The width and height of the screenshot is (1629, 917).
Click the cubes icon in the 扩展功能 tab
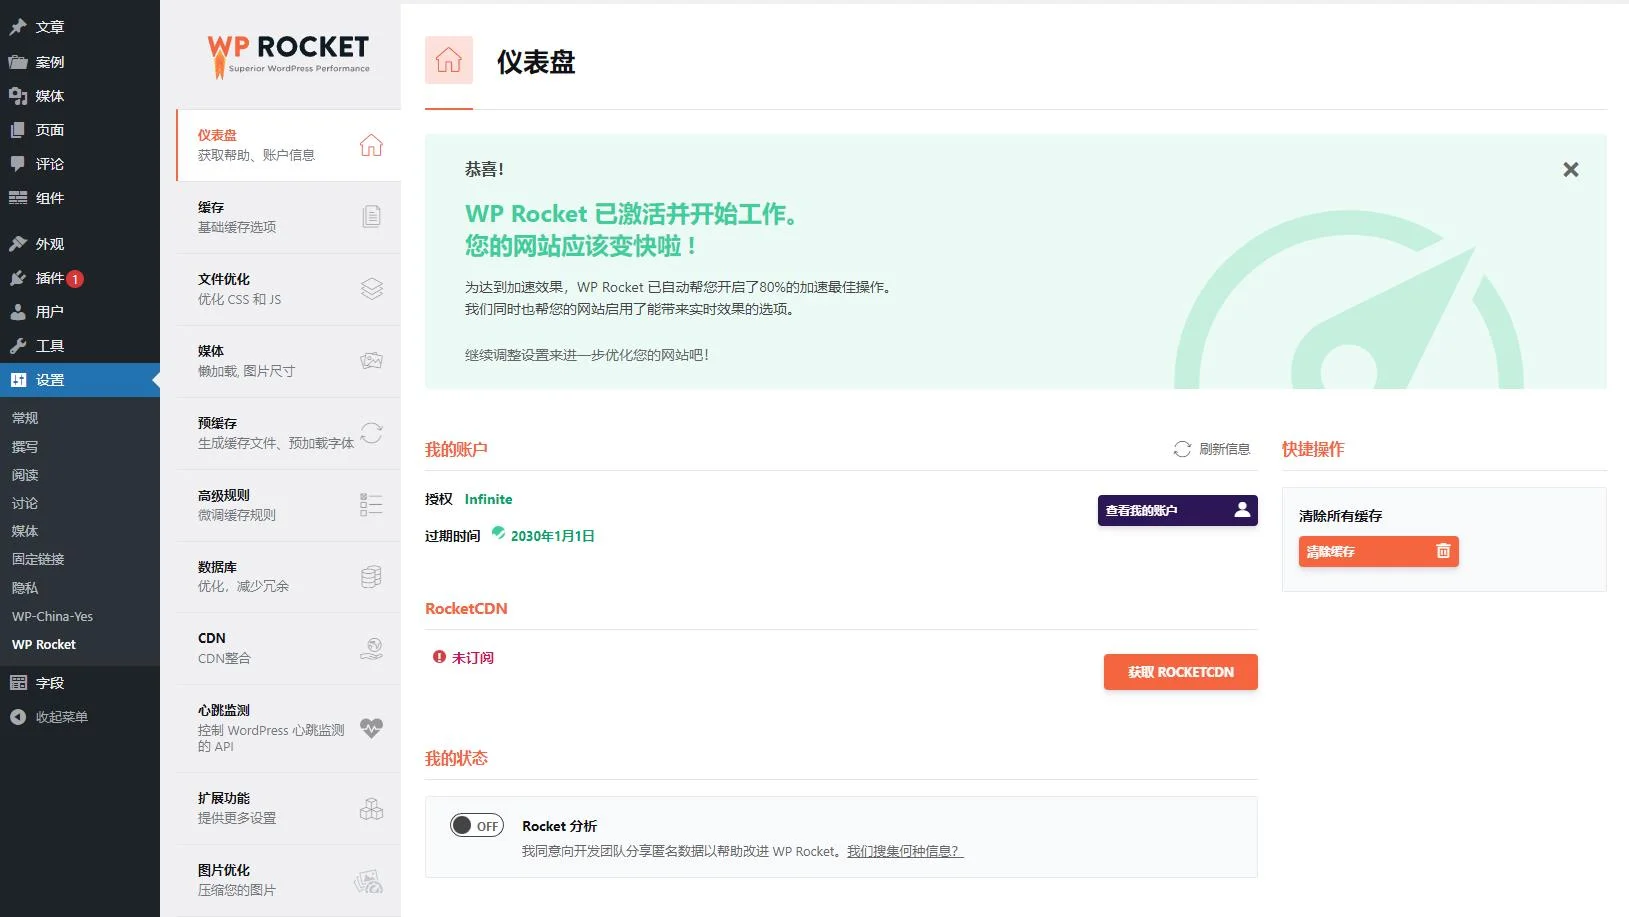pos(371,808)
